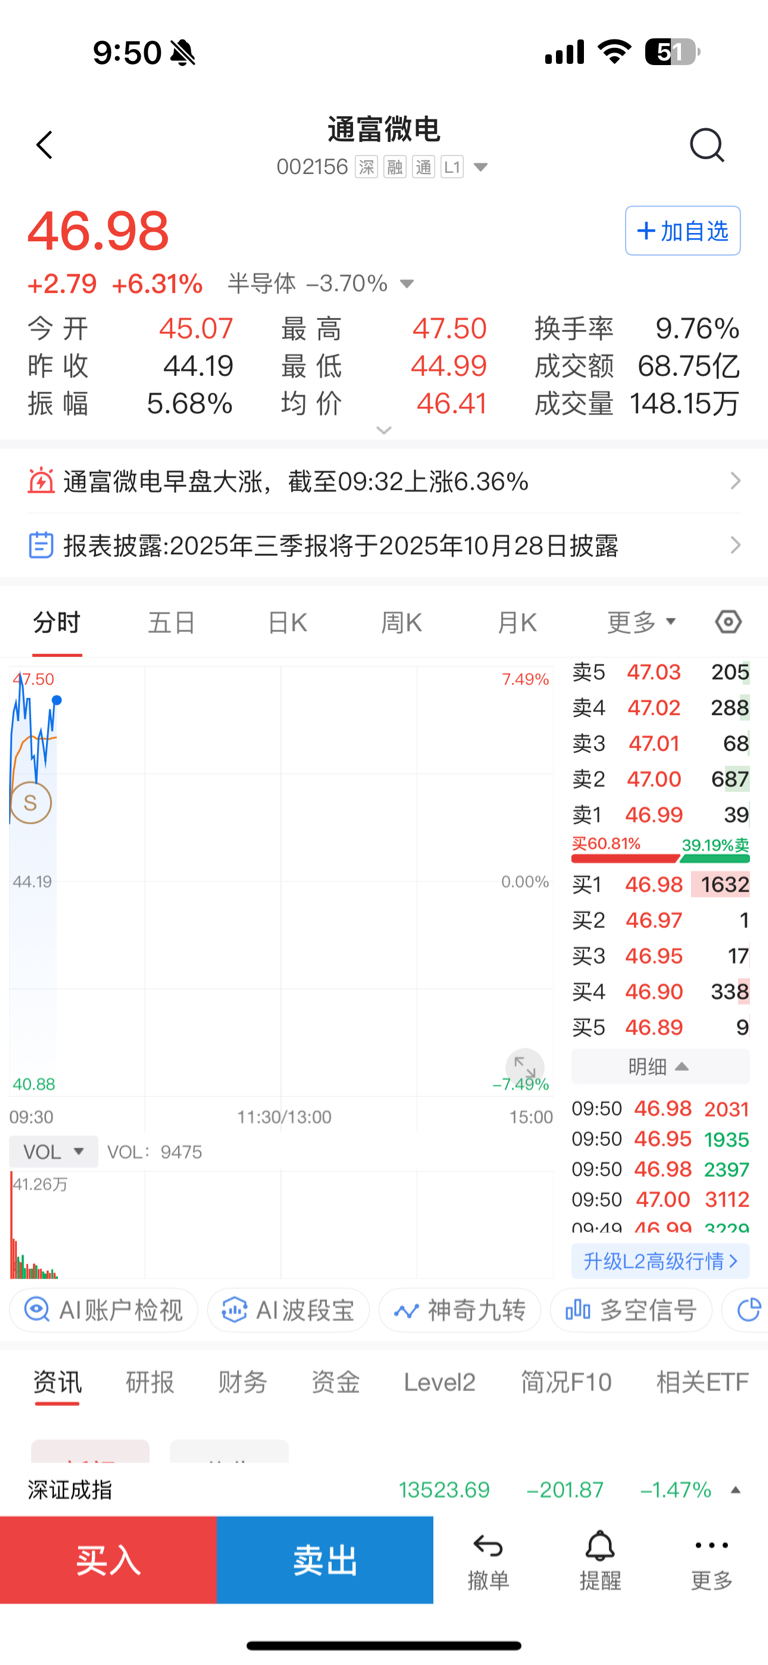Switch to 日K chart tab
The height and width of the screenshot is (1665, 768).
coord(288,623)
